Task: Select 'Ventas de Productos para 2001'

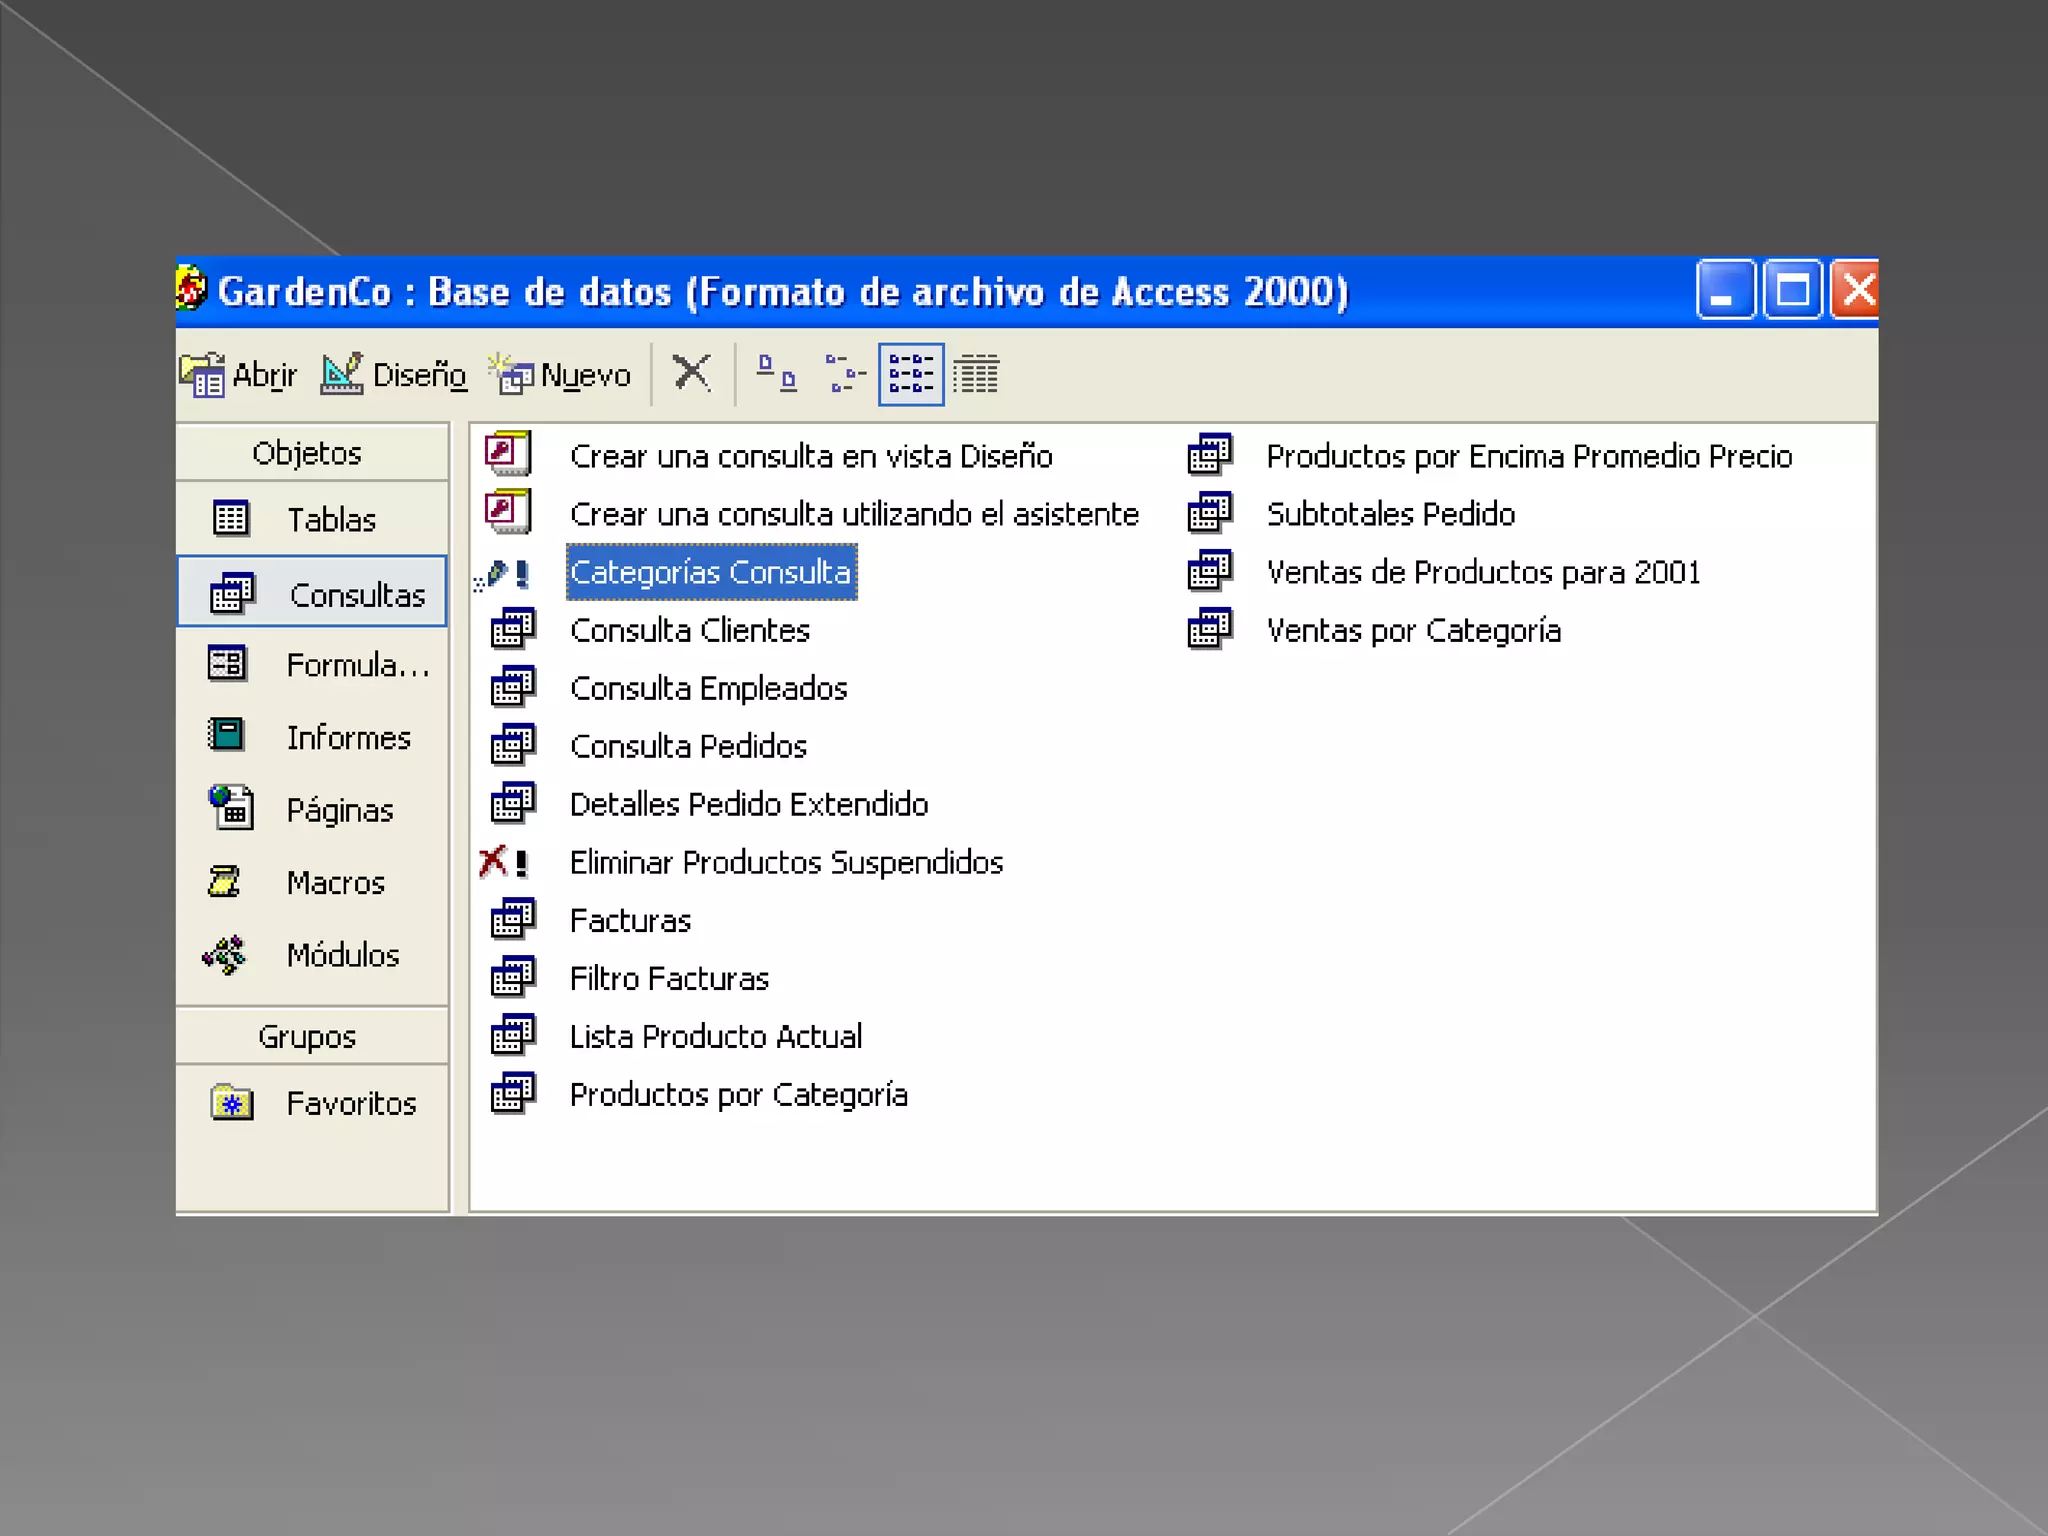Action: [1484, 572]
